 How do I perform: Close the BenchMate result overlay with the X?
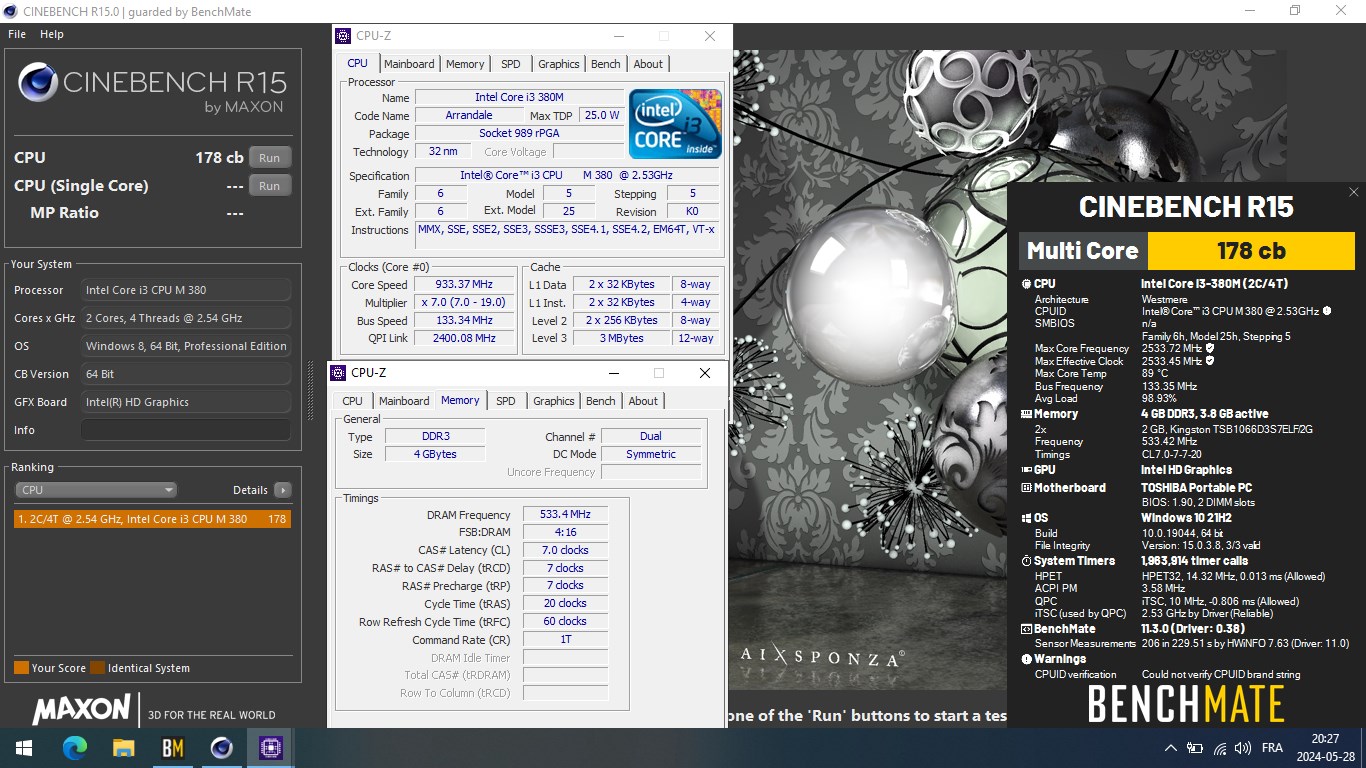(x=1353, y=192)
